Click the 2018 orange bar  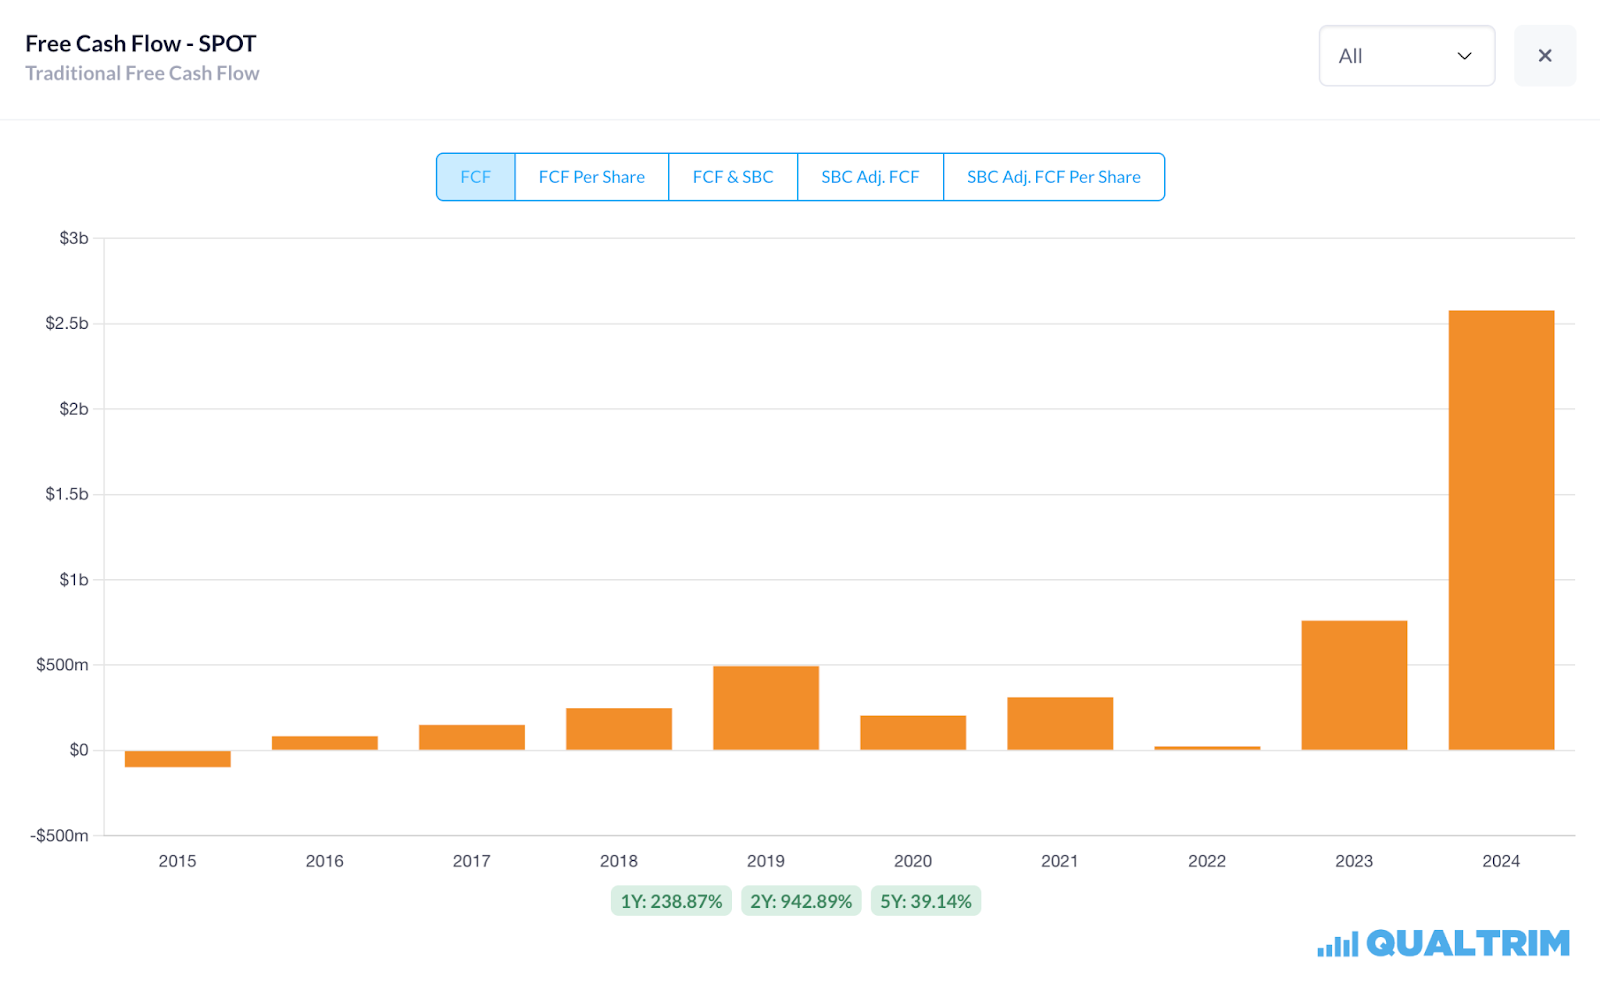click(619, 729)
